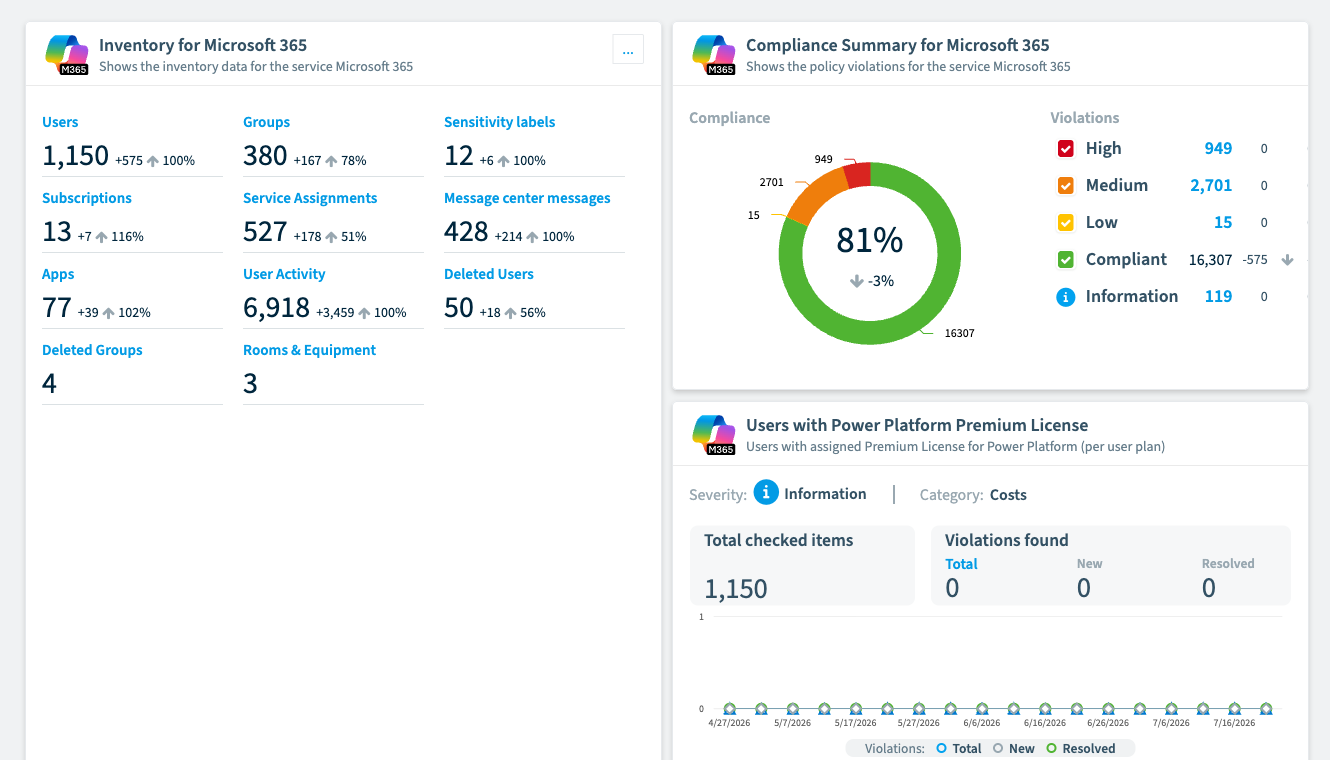Click the Information icon in Violations list
This screenshot has width=1330, height=760.
click(x=1066, y=297)
